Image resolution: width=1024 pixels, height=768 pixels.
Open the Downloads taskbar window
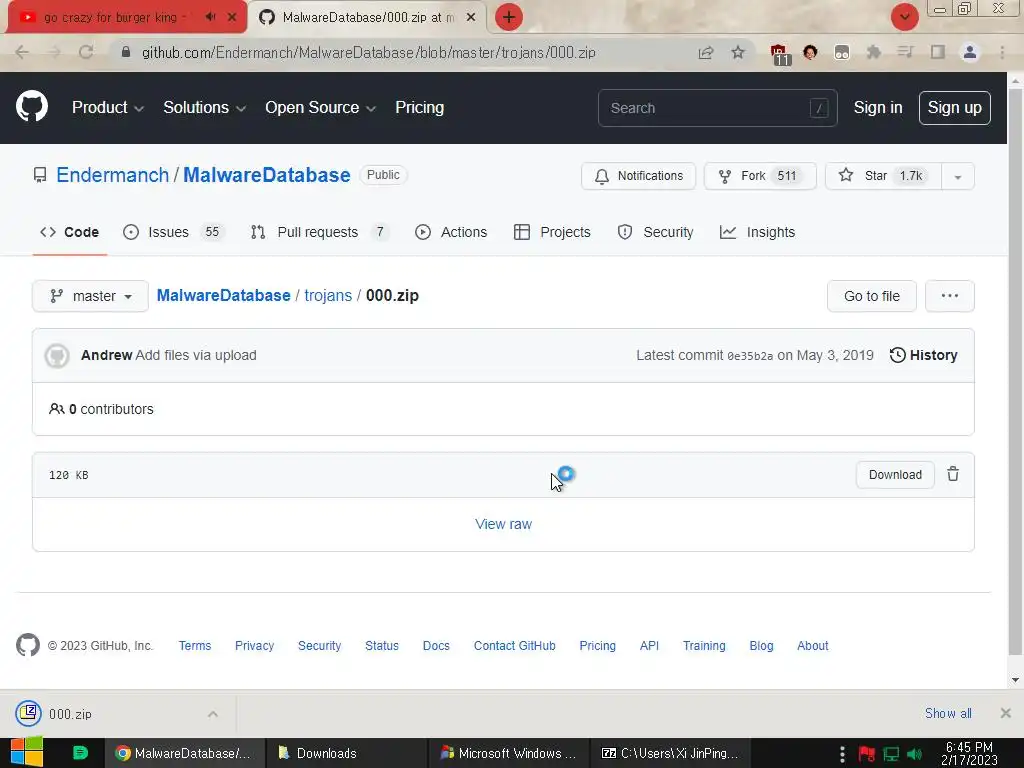point(346,753)
